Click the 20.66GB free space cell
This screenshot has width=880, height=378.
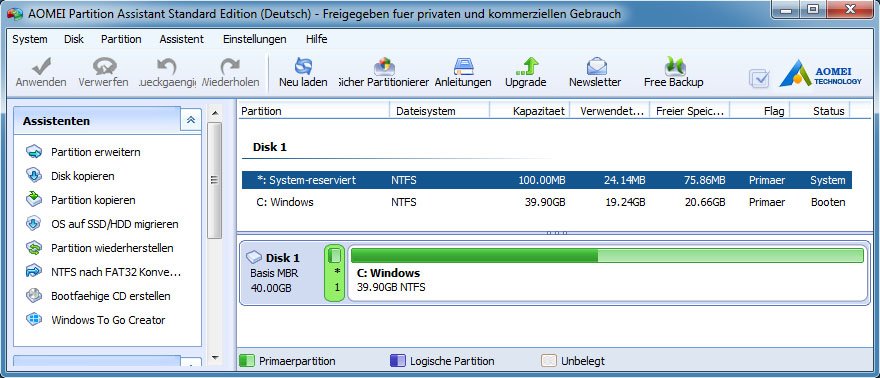705,202
